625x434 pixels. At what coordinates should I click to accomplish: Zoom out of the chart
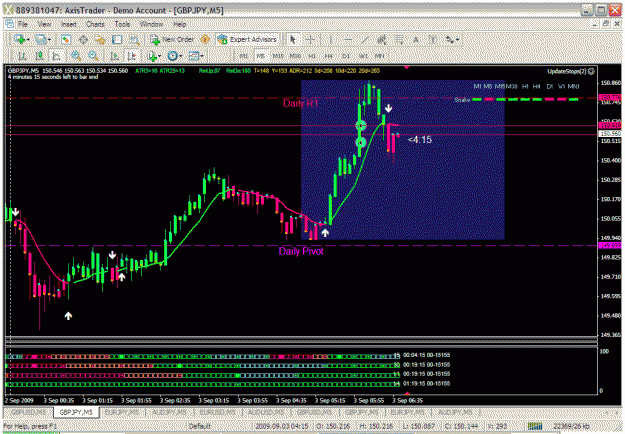(x=93, y=56)
